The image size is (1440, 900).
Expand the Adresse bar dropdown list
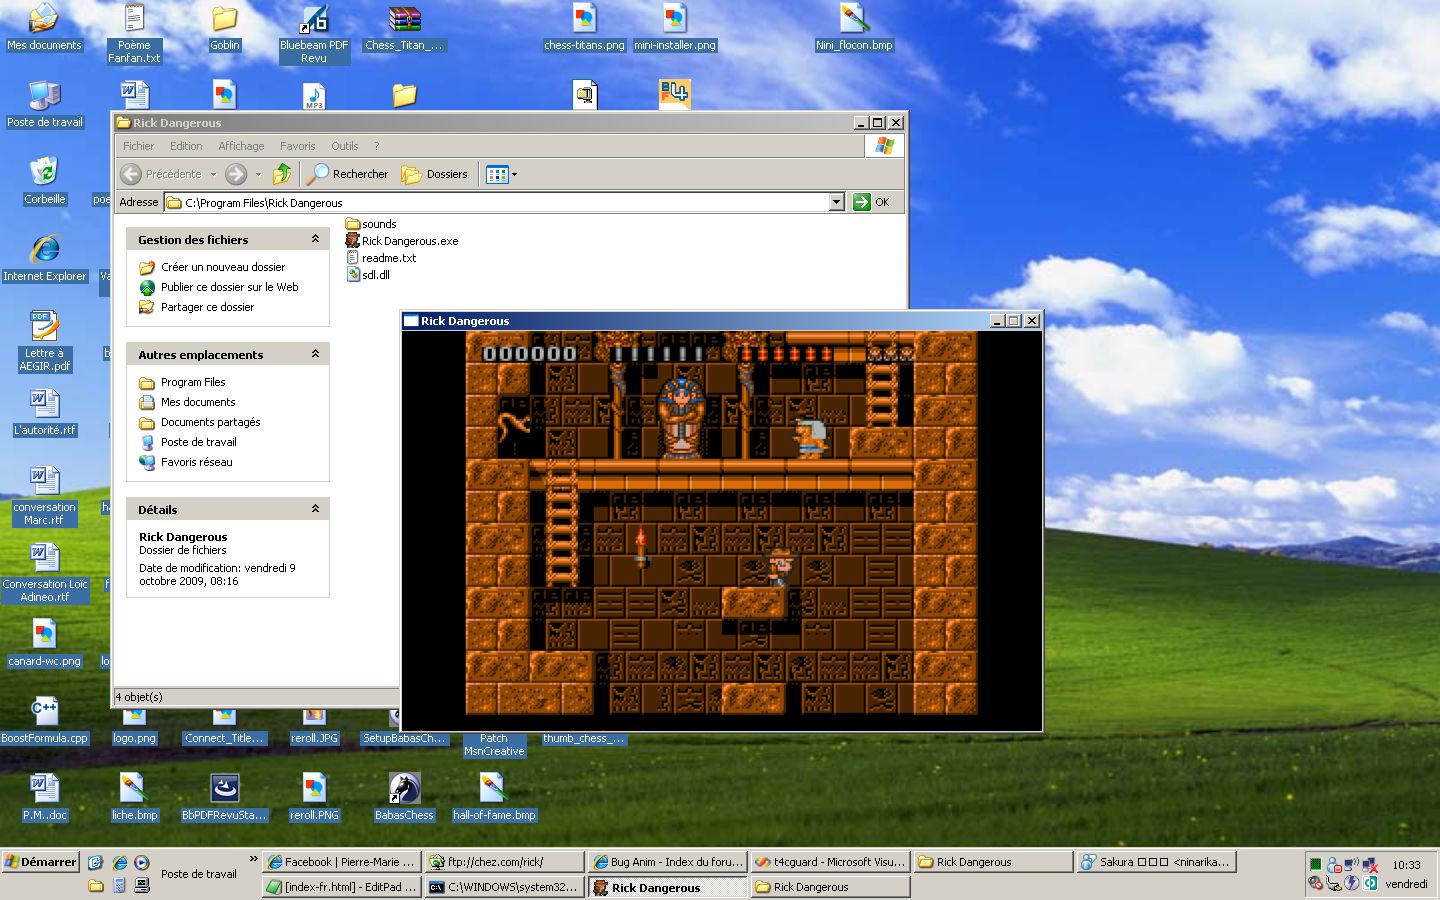coord(837,202)
